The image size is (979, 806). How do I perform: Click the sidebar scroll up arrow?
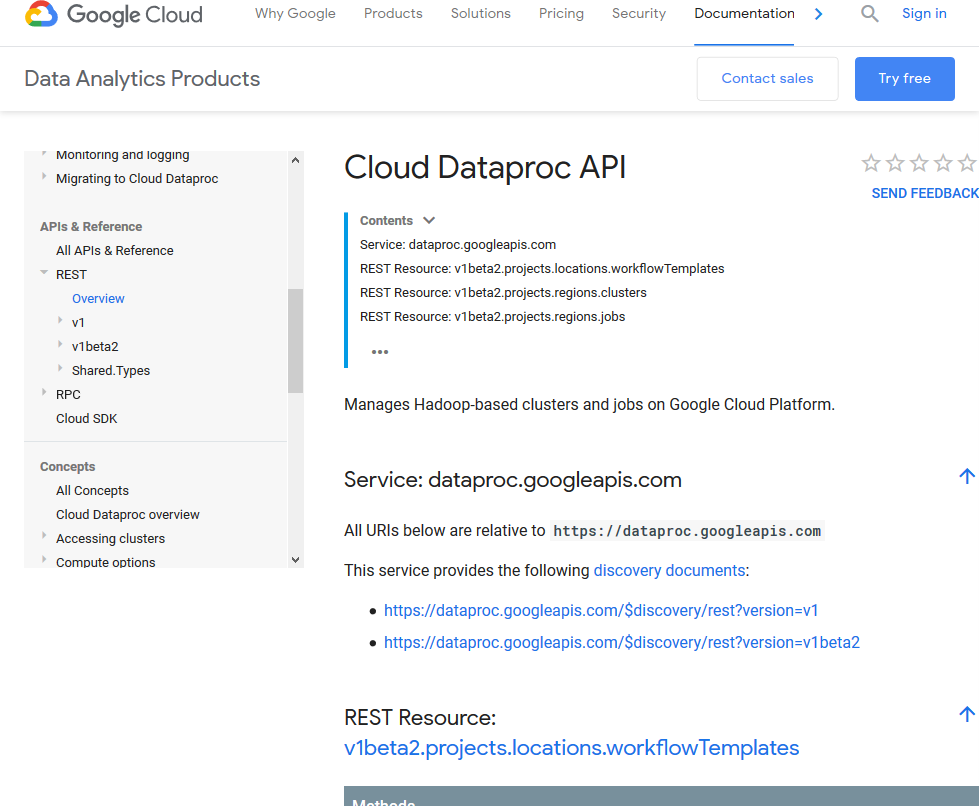click(x=295, y=160)
